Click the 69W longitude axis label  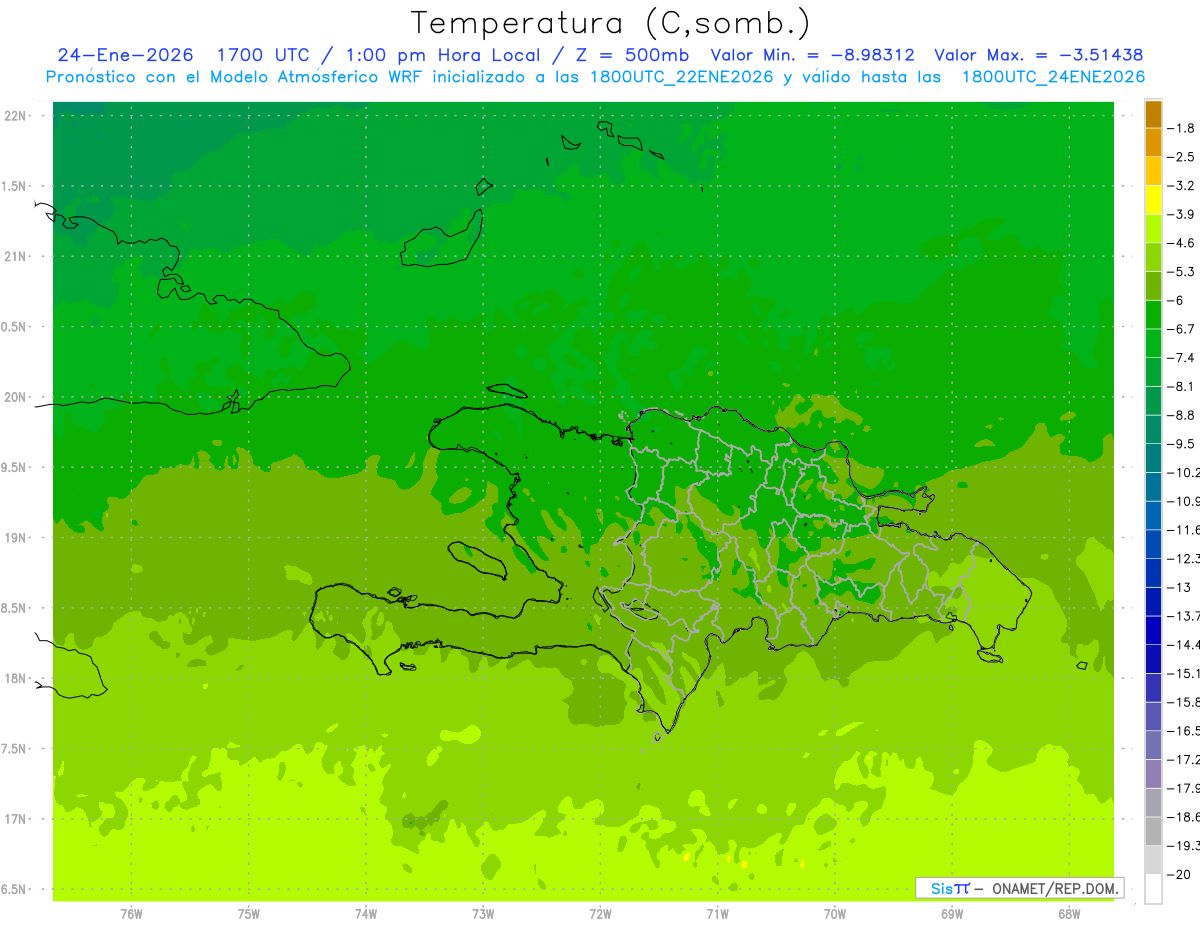click(952, 914)
